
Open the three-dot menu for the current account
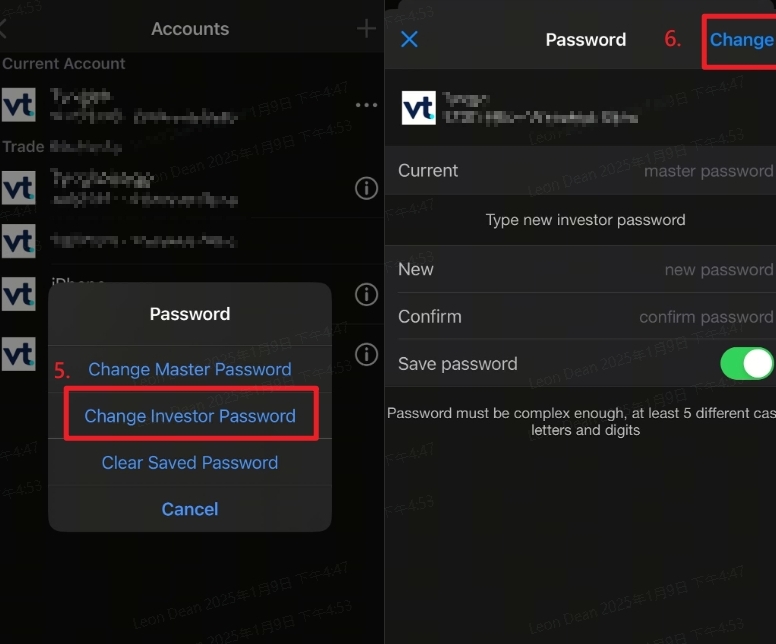(x=366, y=105)
